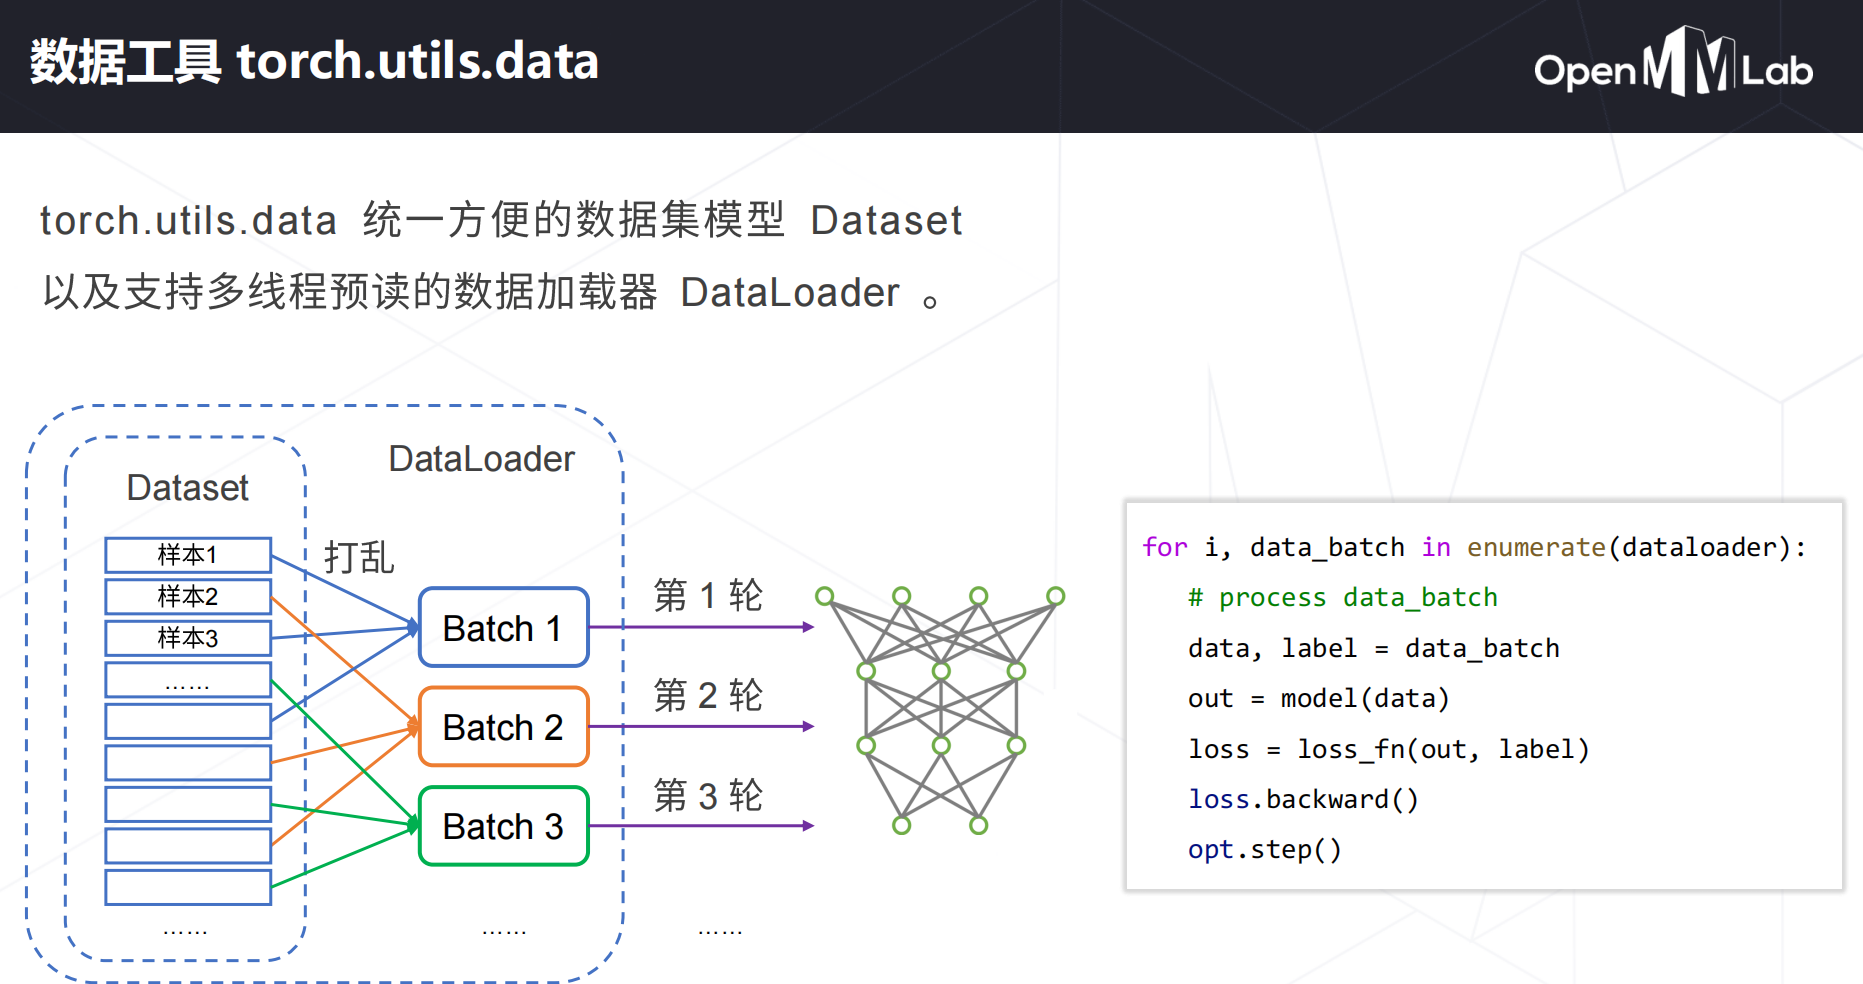1863x984 pixels.
Task: Click the word 'Dataset' in the description
Action: point(886,220)
